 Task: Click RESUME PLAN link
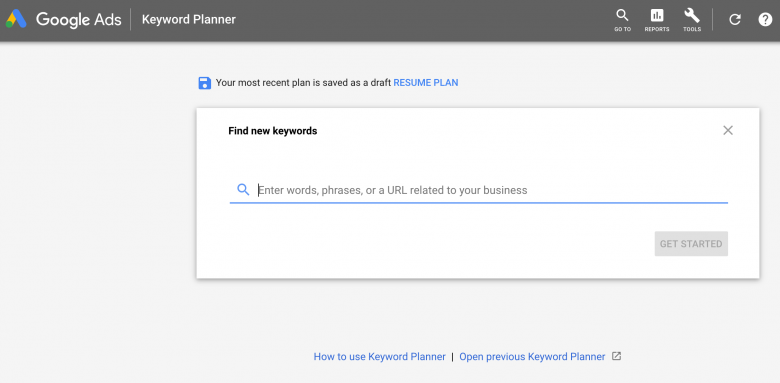click(426, 83)
